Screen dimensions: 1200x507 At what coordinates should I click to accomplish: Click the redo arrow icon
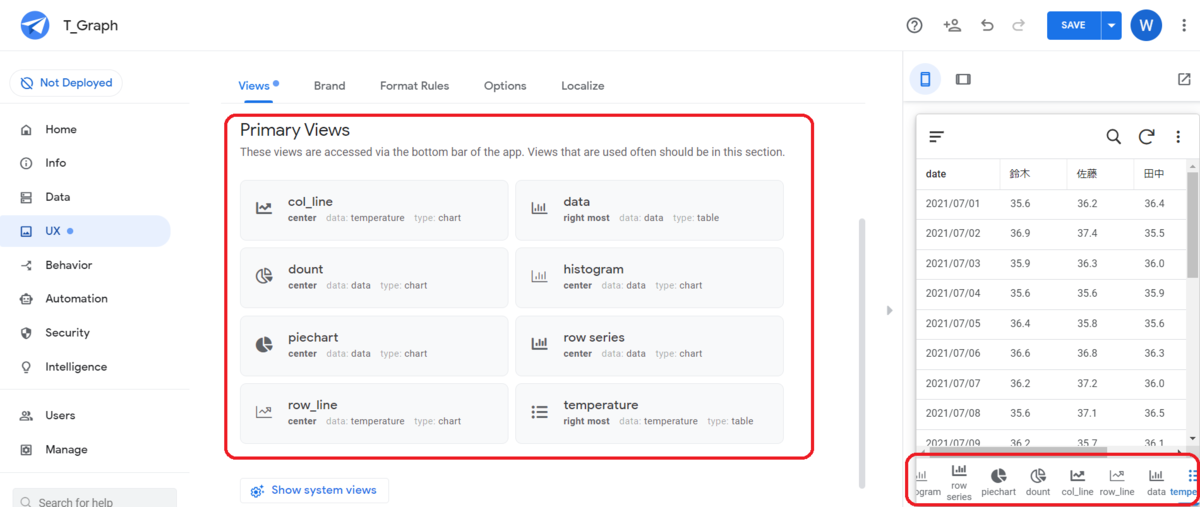pyautogui.click(x=1019, y=25)
